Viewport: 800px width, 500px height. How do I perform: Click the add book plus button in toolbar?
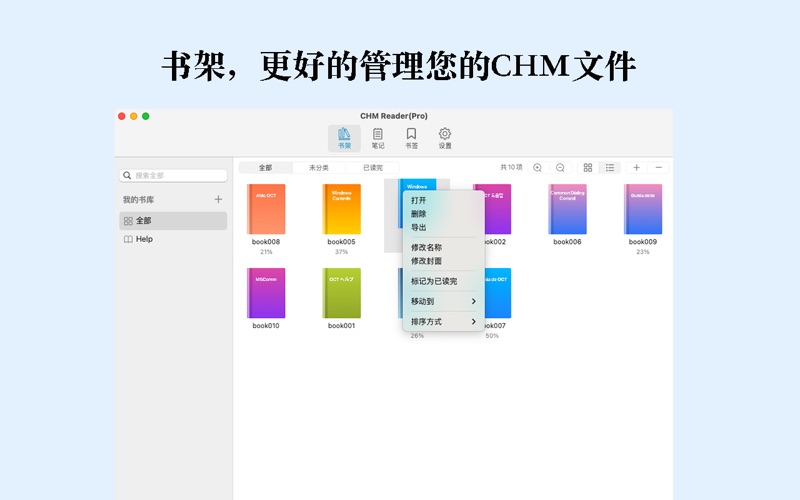point(637,168)
